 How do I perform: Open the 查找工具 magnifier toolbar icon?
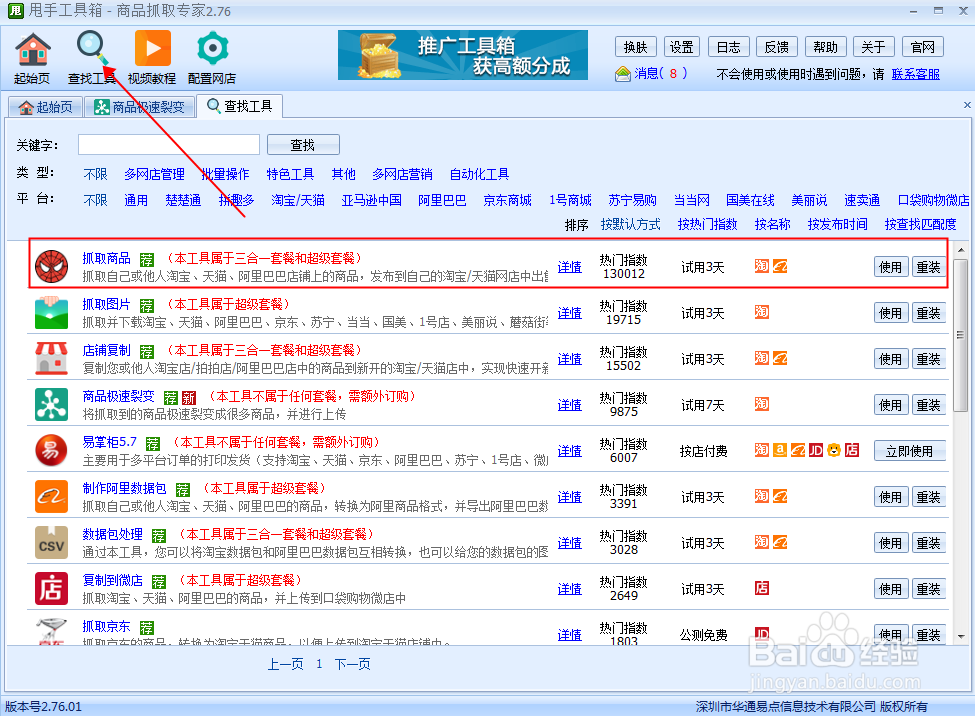coord(92,58)
